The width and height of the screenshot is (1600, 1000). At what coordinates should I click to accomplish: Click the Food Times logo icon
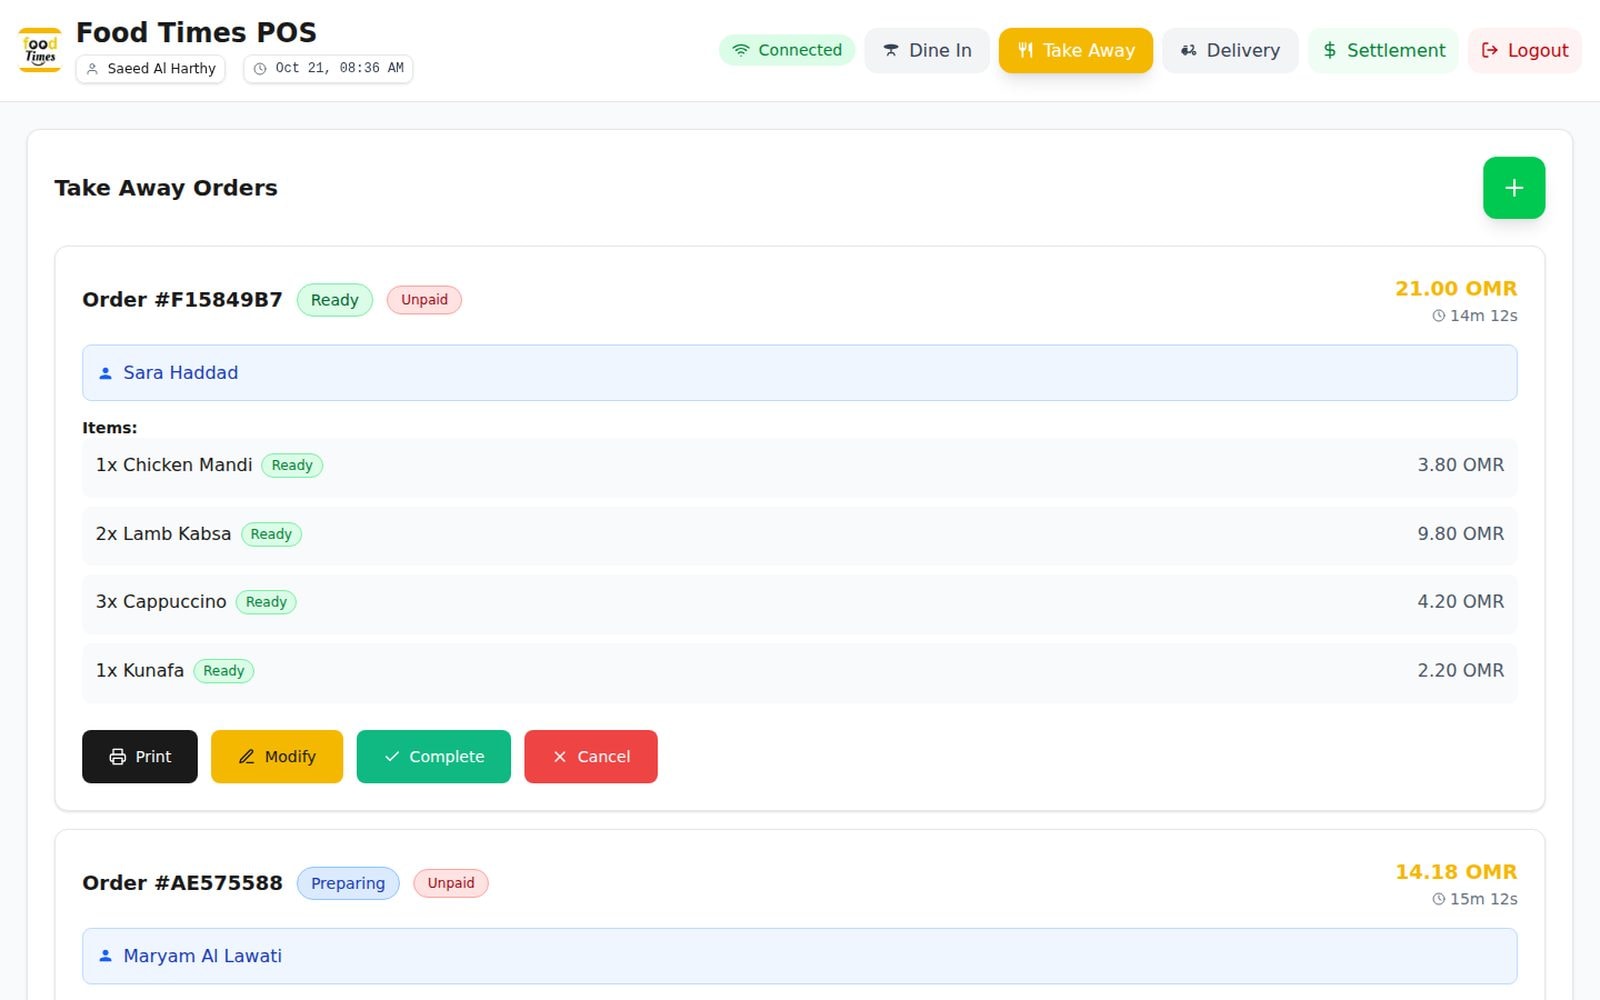pos(40,50)
